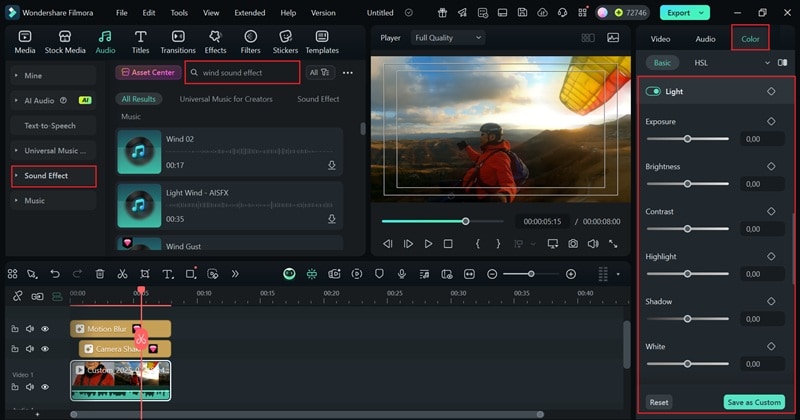Hide the Video 1 track with eye icon
The width and height of the screenshot is (800, 420).
coord(45,387)
